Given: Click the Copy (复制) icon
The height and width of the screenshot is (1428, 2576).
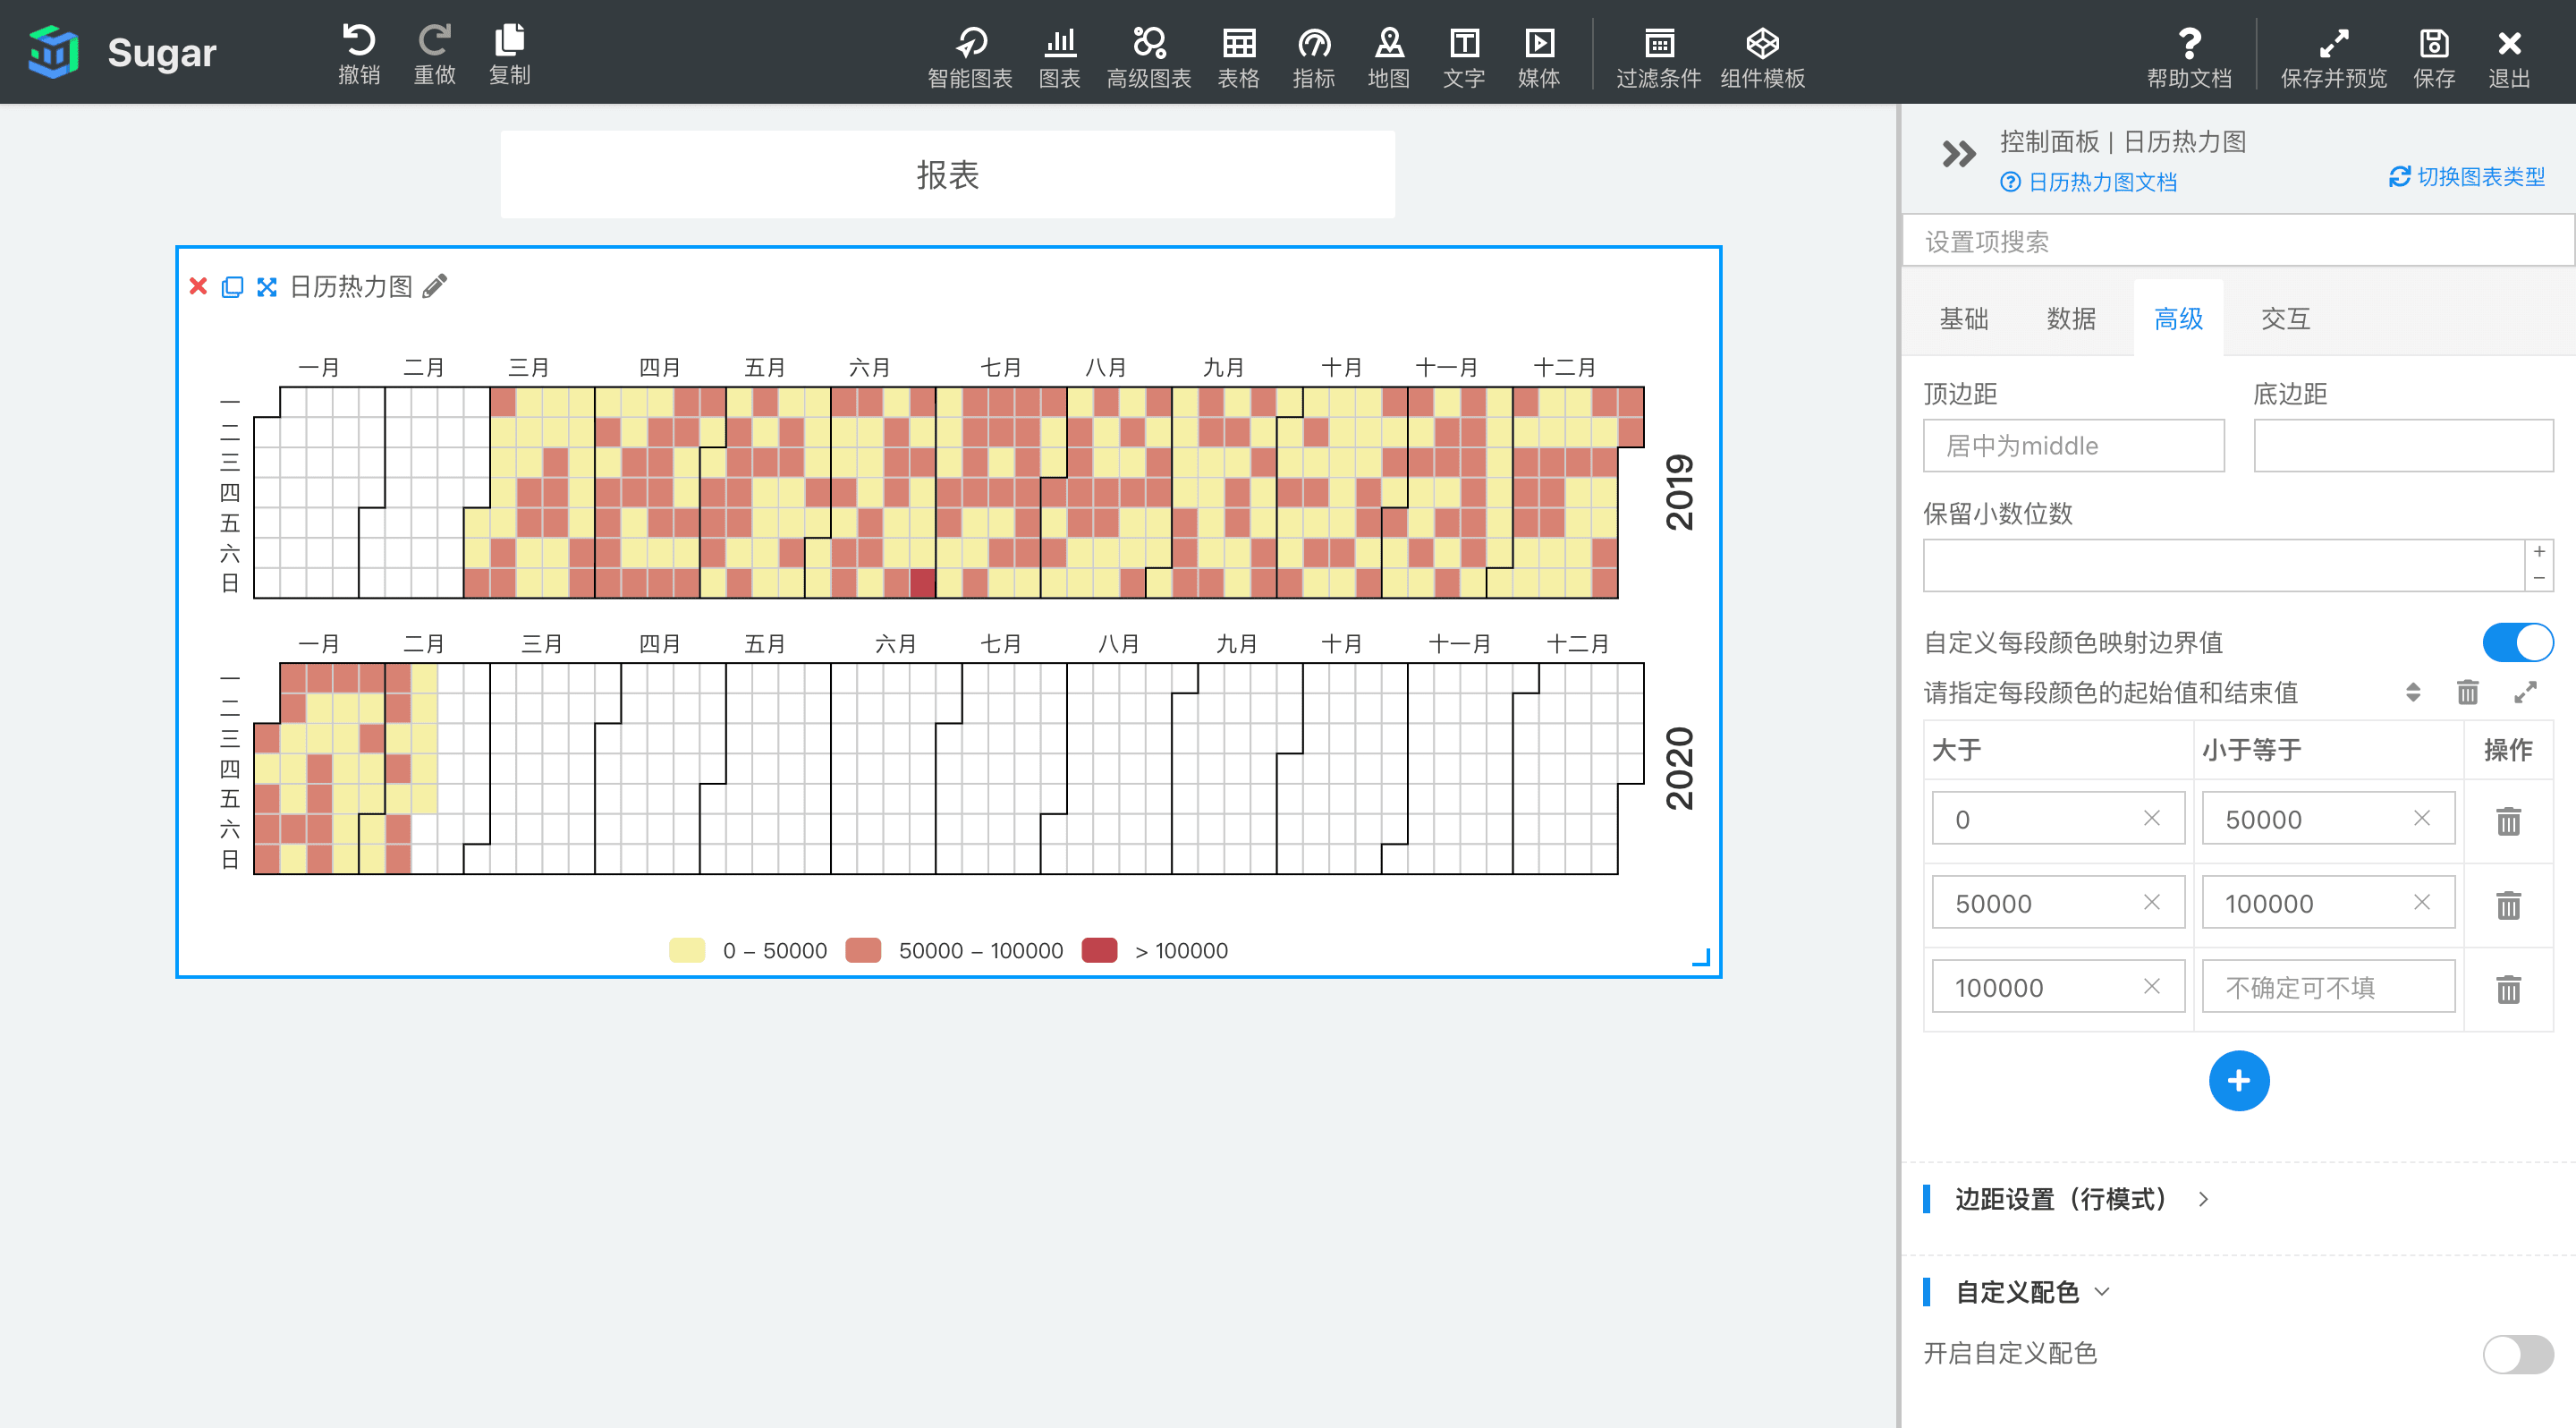Looking at the screenshot, I should point(509,41).
